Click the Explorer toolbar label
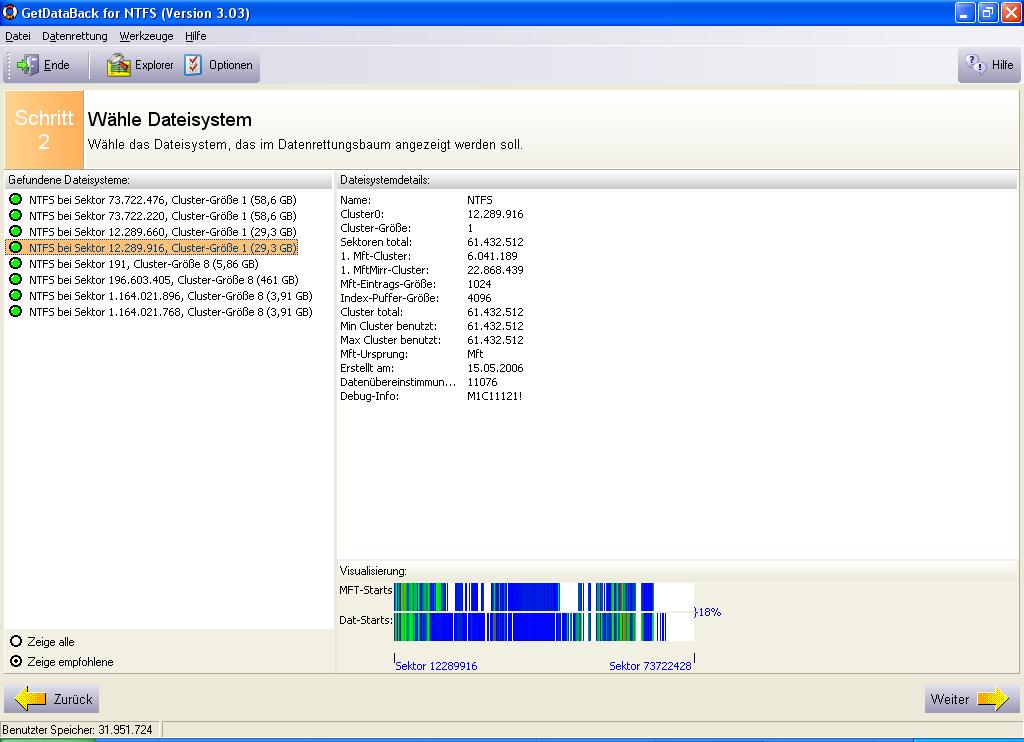Image resolution: width=1024 pixels, height=742 pixels. tap(154, 65)
